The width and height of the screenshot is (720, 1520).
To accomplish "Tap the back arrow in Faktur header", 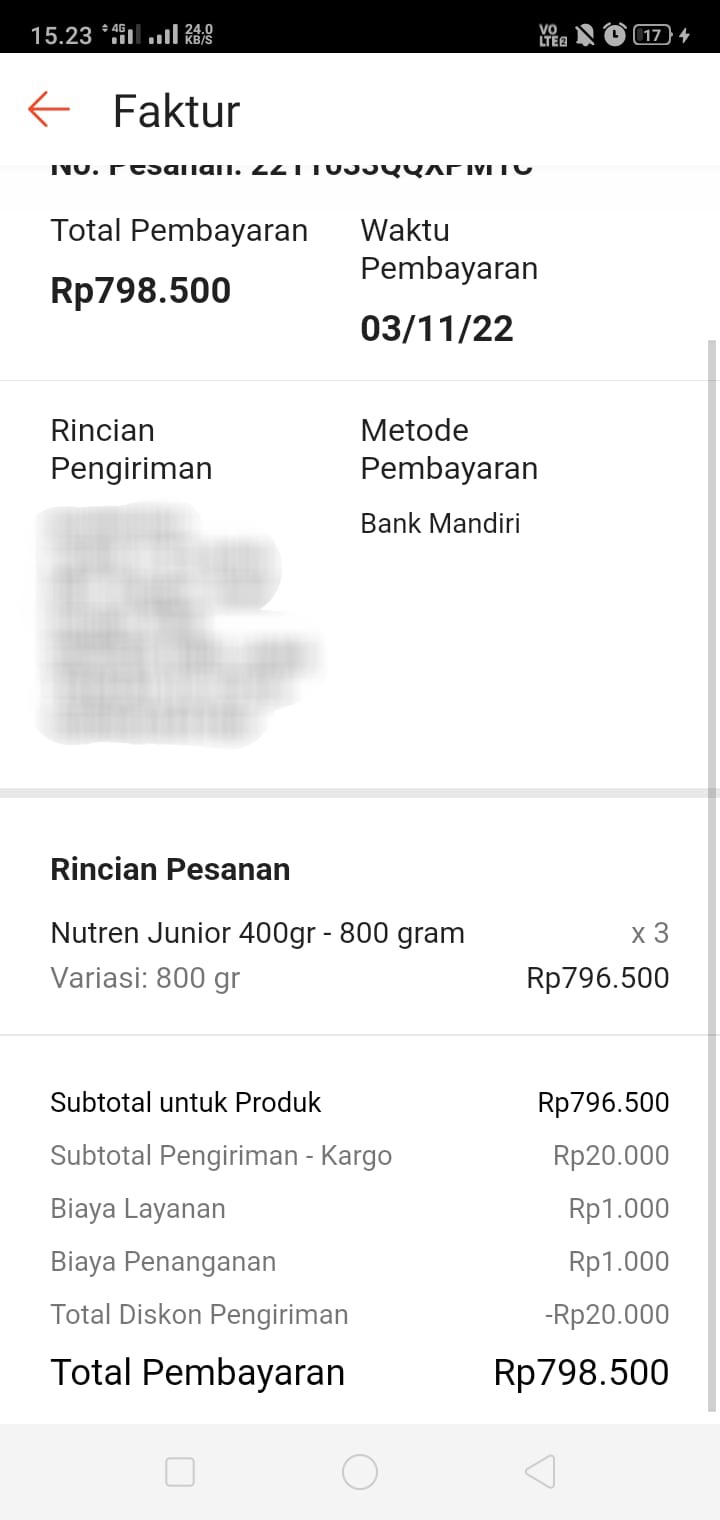I will (x=48, y=109).
